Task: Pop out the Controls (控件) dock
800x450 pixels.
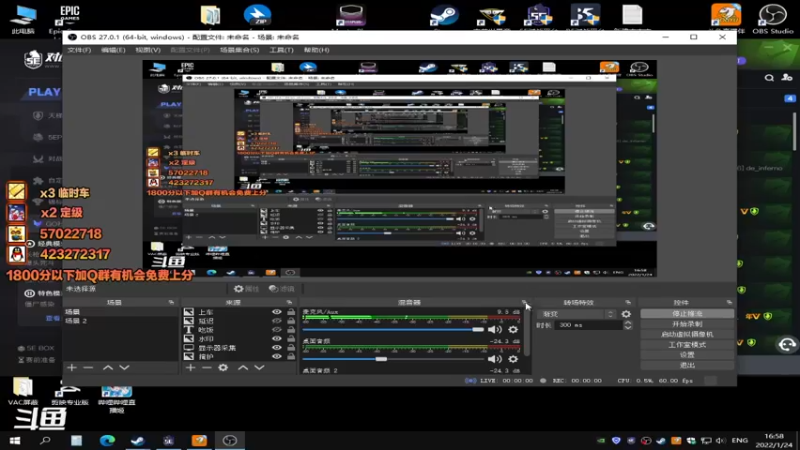Action: (729, 303)
